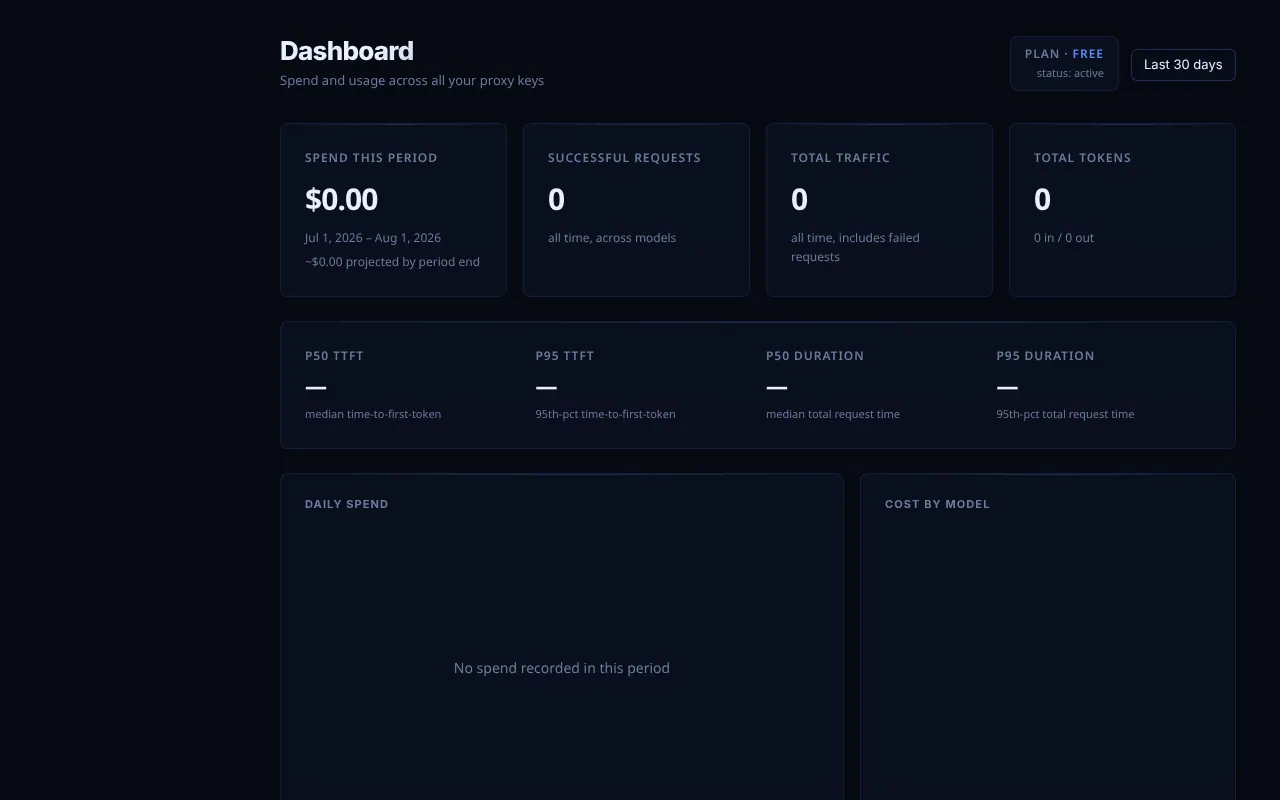Click the 'Spend and usage across all your proxy keys' subtitle
Viewport: 1280px width, 800px height.
click(x=412, y=80)
